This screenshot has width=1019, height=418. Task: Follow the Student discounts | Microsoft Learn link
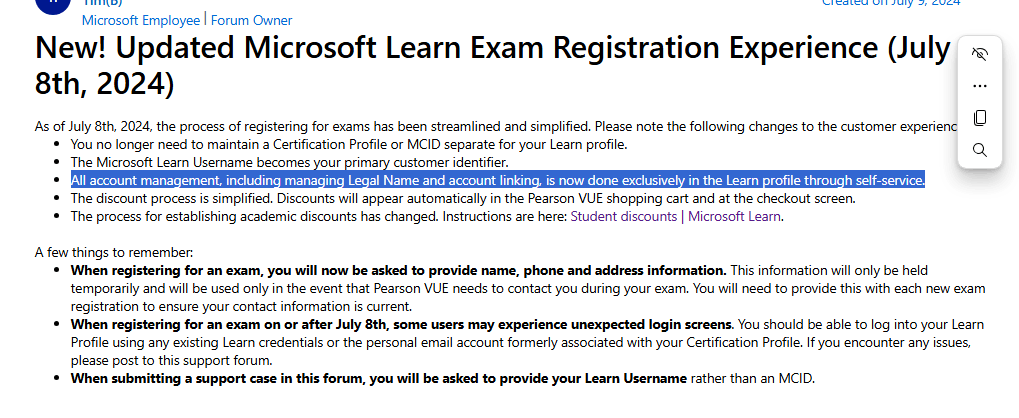pyautogui.click(x=675, y=216)
